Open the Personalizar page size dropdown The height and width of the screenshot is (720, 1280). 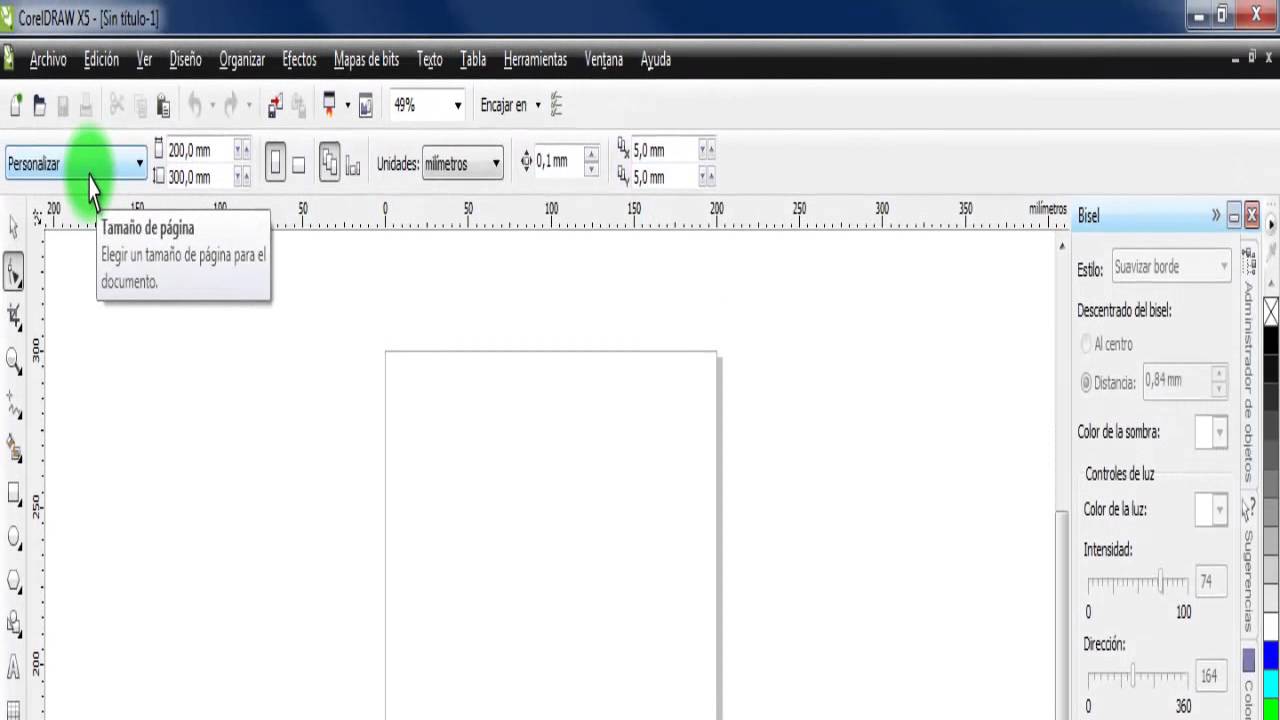(x=76, y=164)
